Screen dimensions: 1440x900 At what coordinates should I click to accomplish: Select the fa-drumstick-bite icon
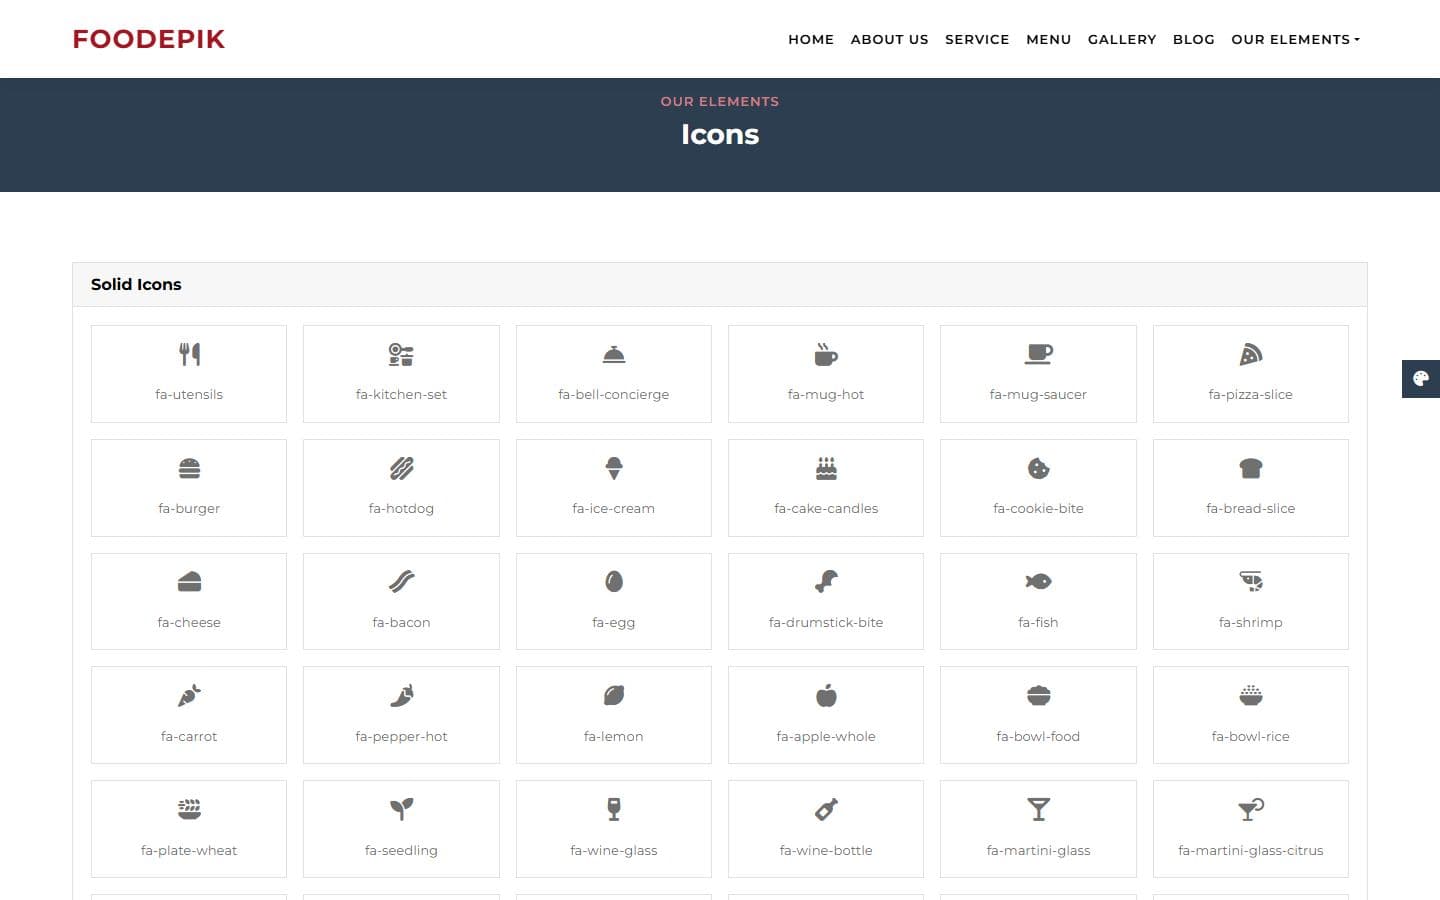826,582
